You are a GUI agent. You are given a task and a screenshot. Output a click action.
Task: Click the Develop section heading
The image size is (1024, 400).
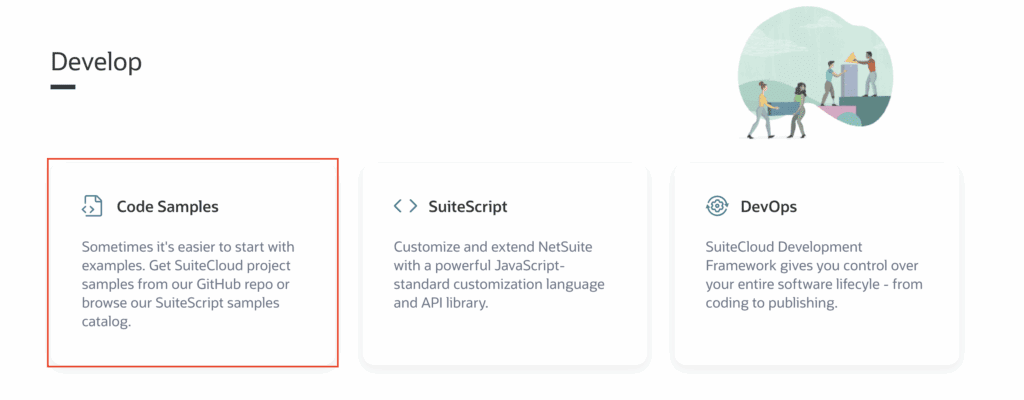click(x=96, y=62)
